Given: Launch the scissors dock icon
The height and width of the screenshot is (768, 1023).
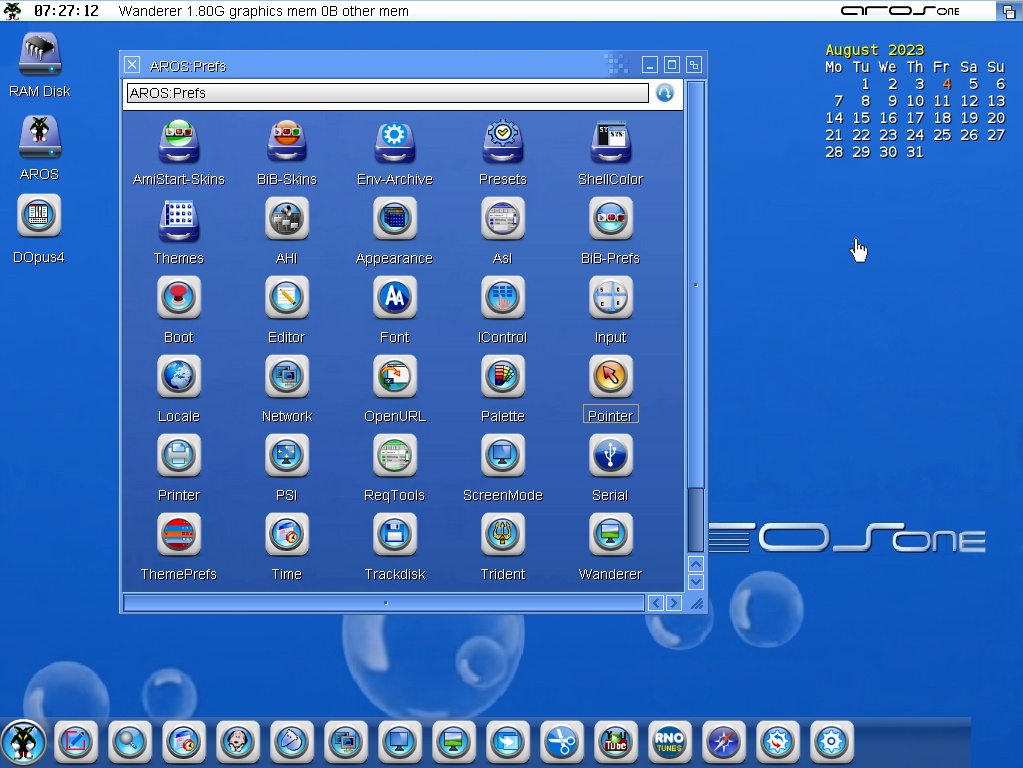Looking at the screenshot, I should point(562,743).
